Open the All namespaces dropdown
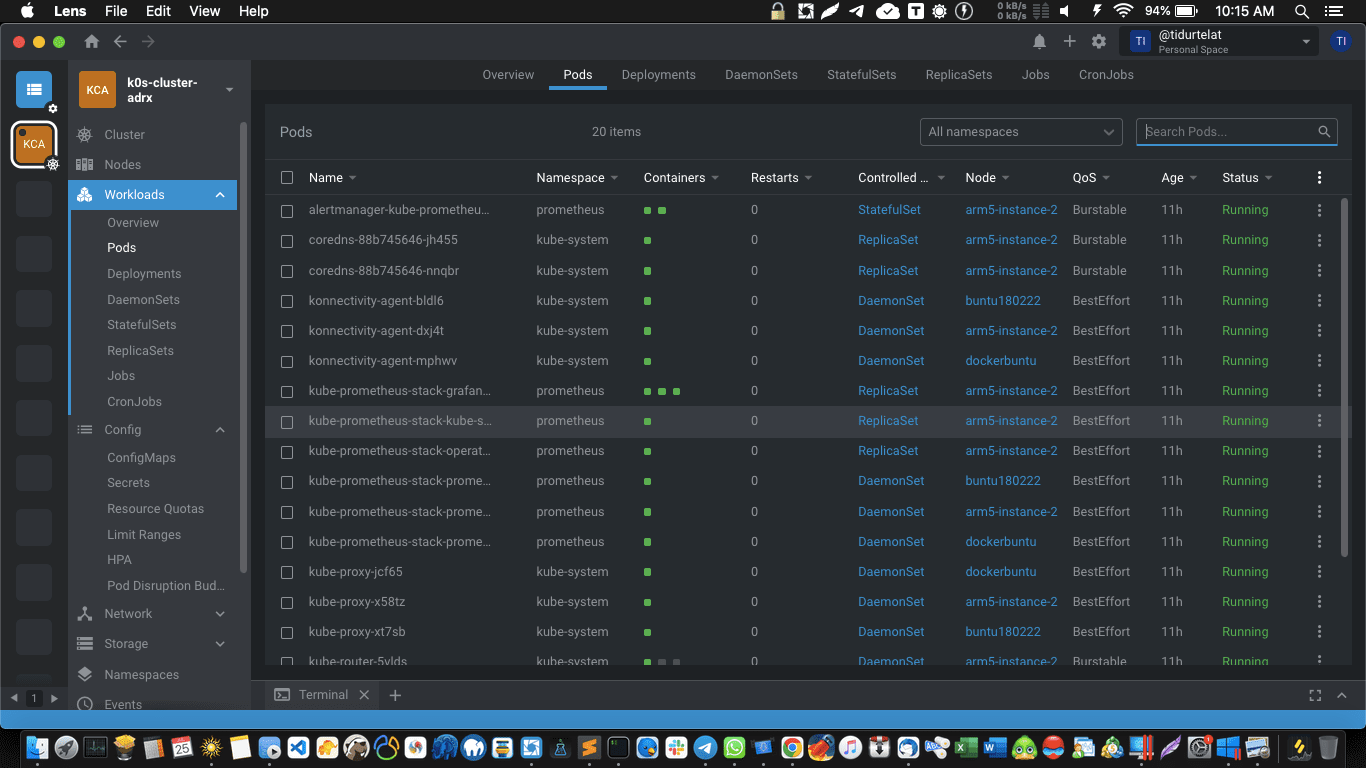 (1021, 132)
